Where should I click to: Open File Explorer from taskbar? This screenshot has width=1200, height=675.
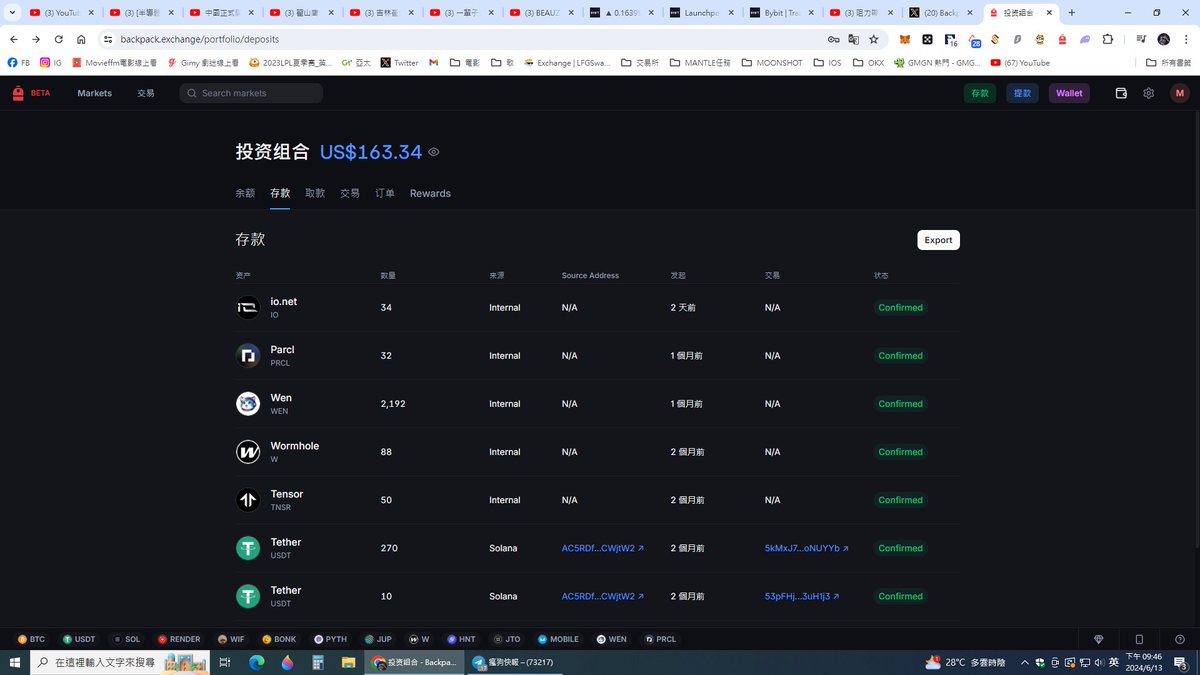pyautogui.click(x=349, y=662)
